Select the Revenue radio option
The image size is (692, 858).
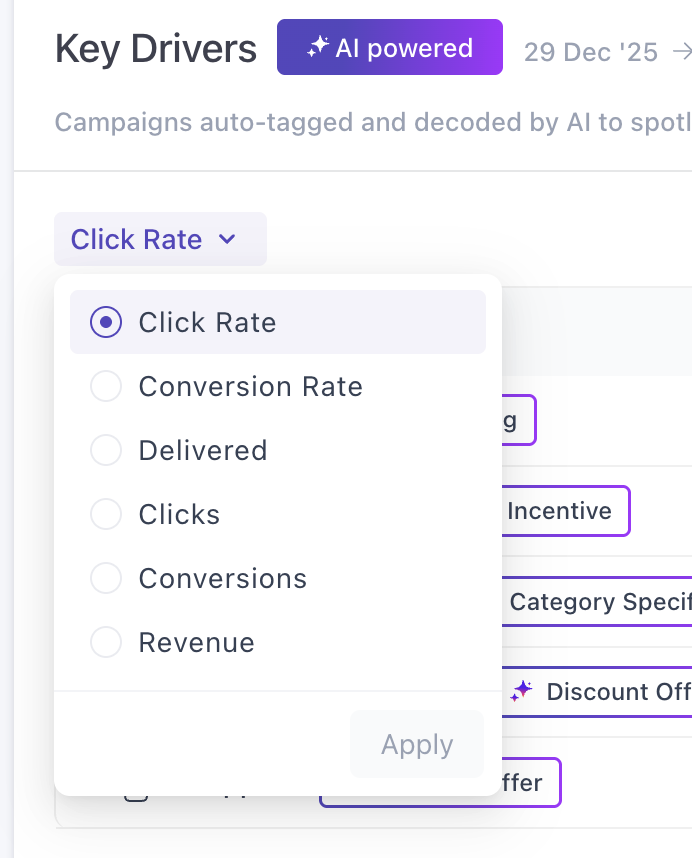coord(106,642)
